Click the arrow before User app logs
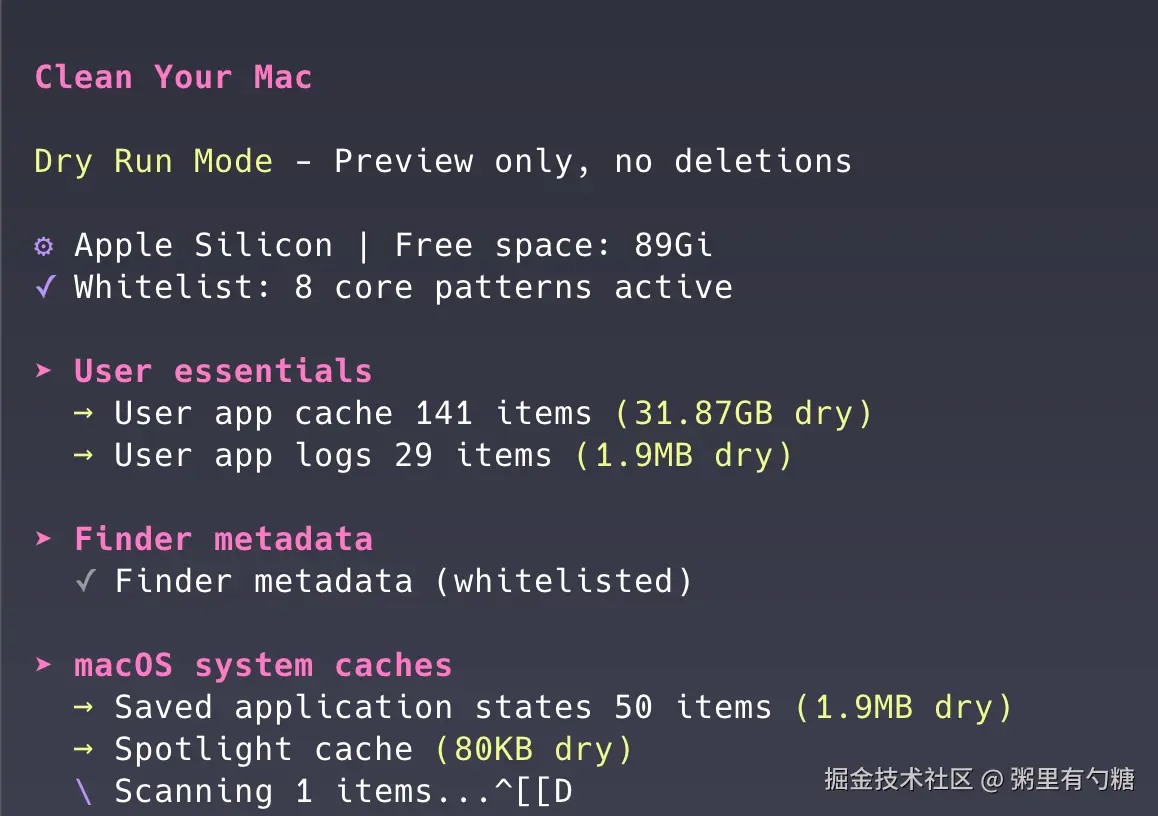 point(84,455)
